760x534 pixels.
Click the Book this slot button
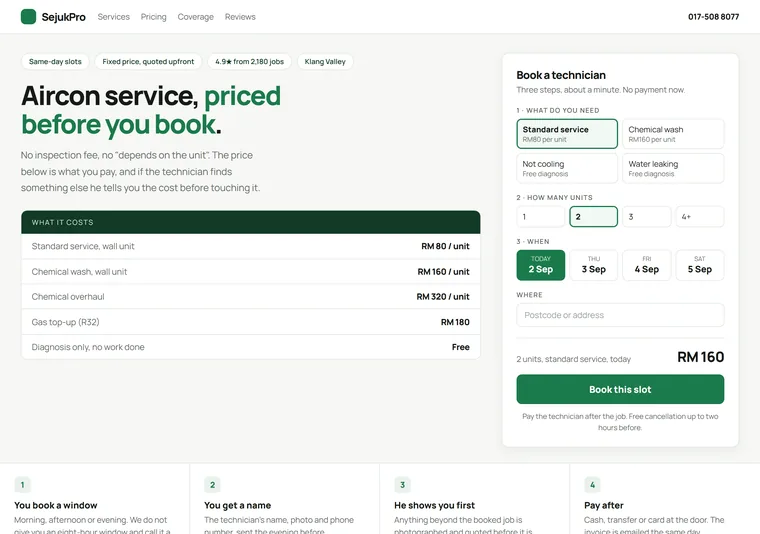620,389
